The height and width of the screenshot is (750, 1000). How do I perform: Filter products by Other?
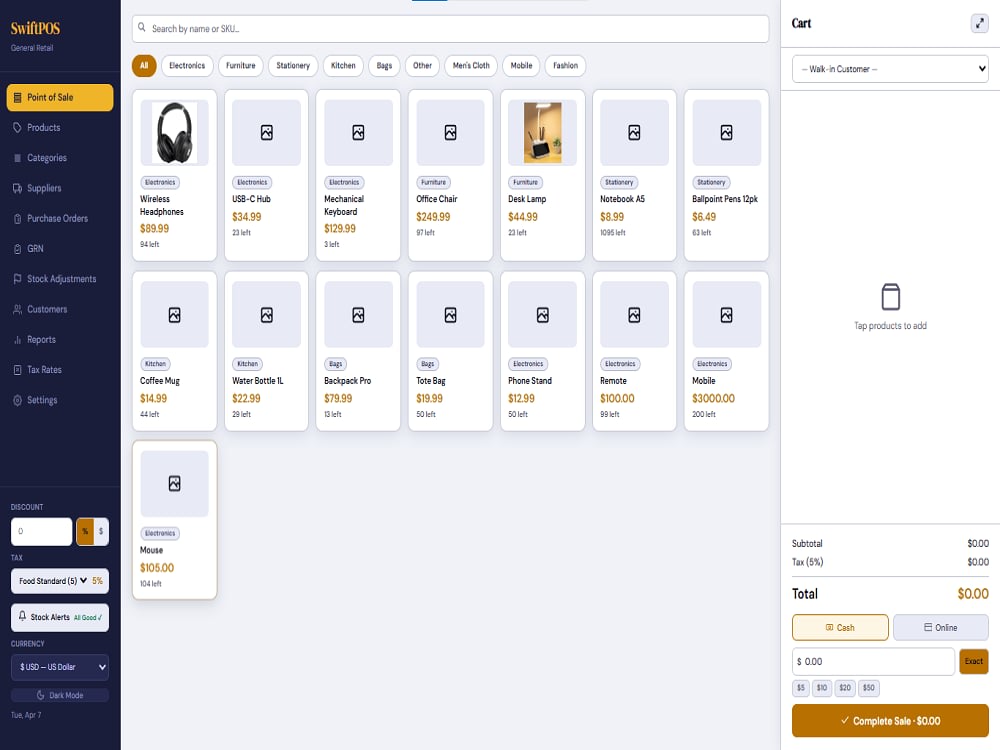(422, 66)
